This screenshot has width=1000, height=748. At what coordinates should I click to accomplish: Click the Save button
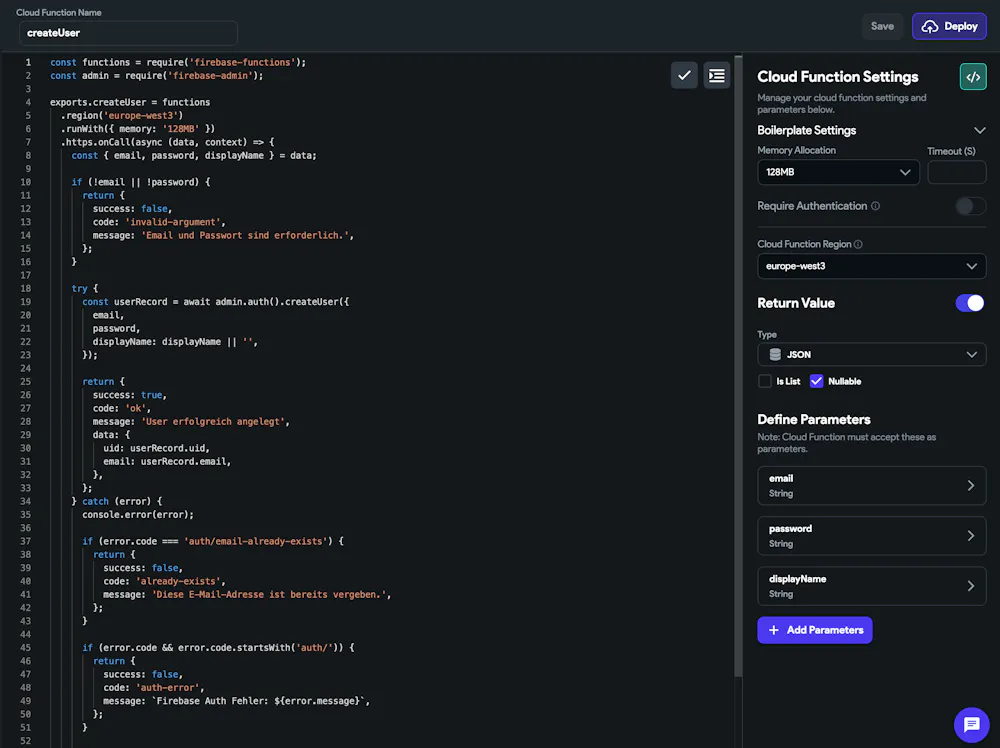coord(882,26)
